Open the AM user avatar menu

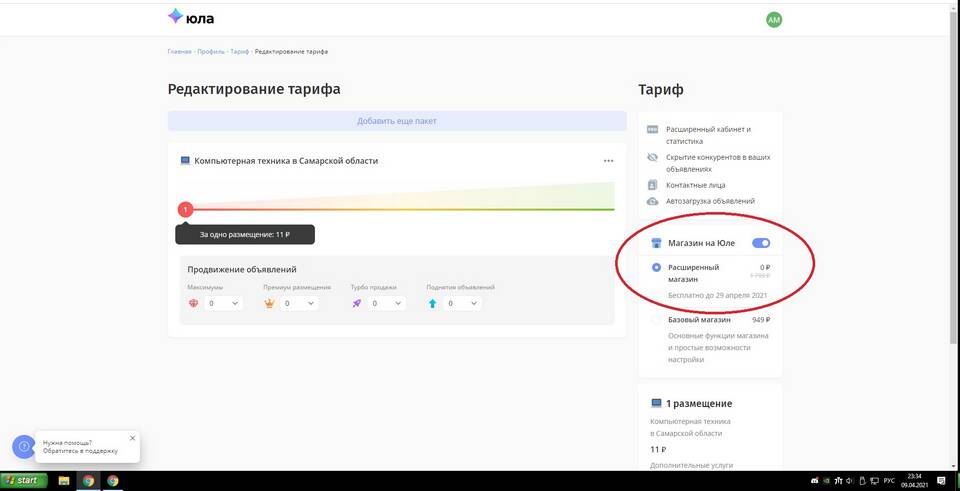tap(773, 20)
